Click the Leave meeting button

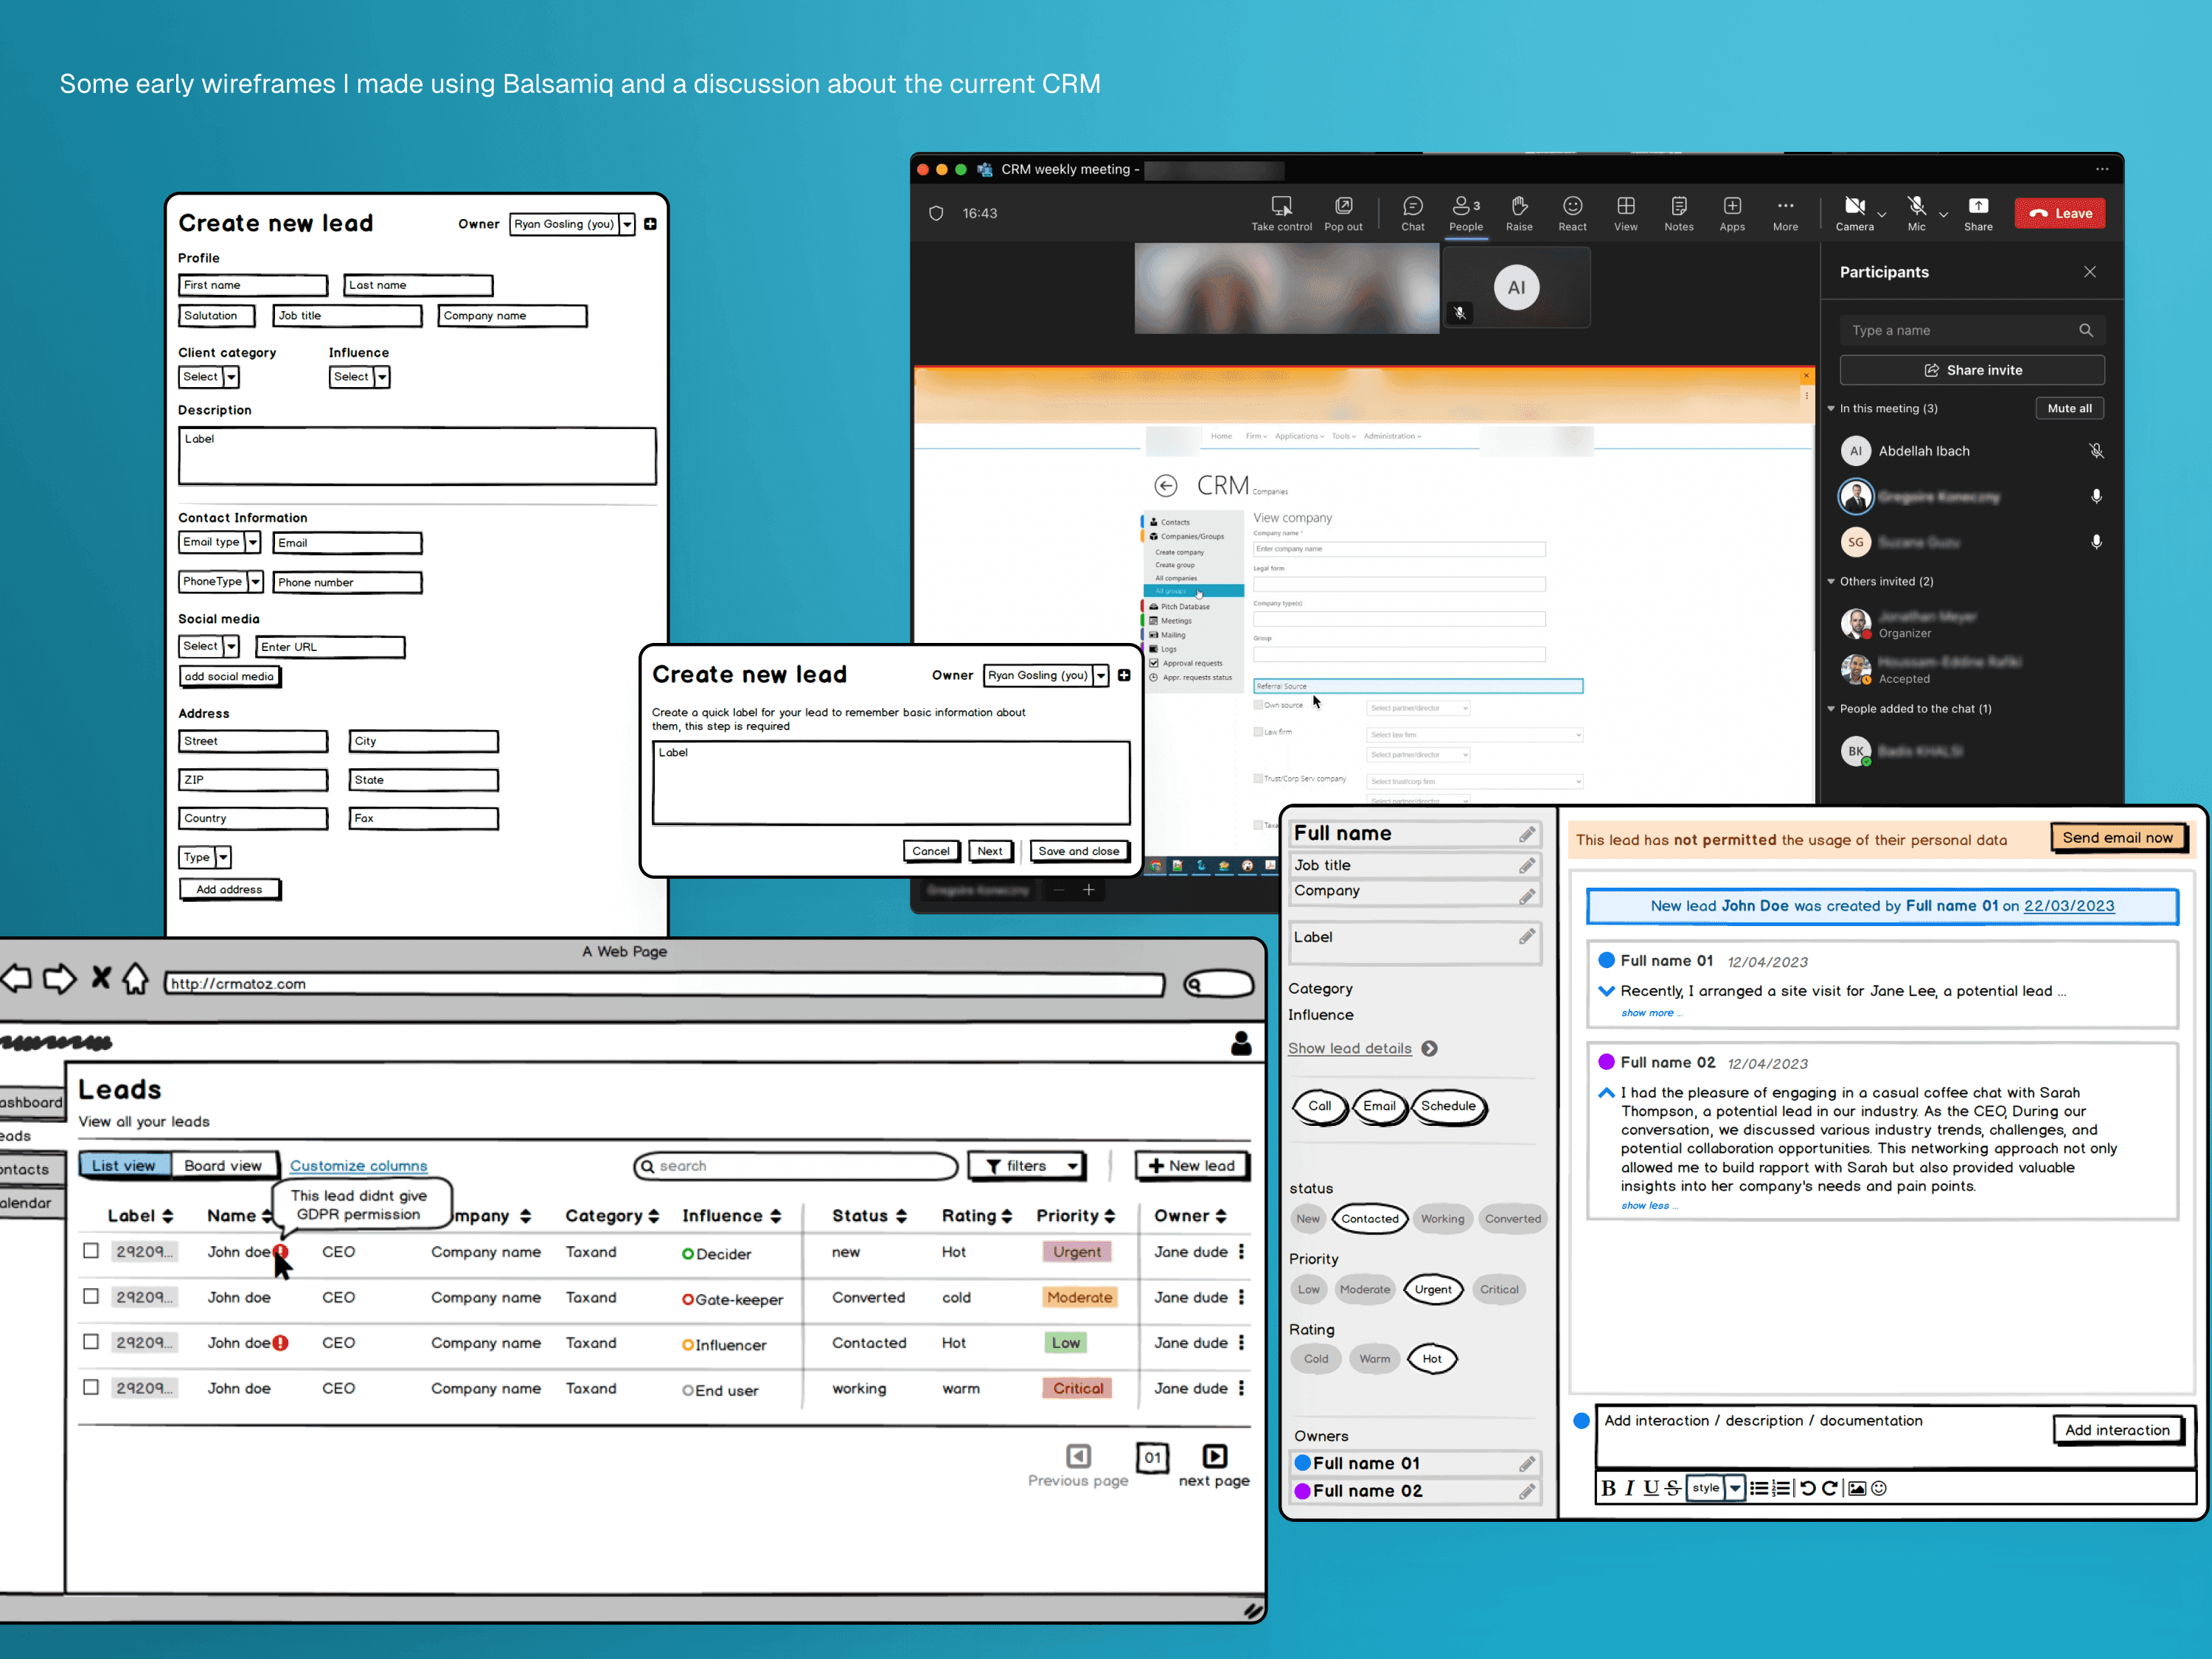click(2060, 213)
